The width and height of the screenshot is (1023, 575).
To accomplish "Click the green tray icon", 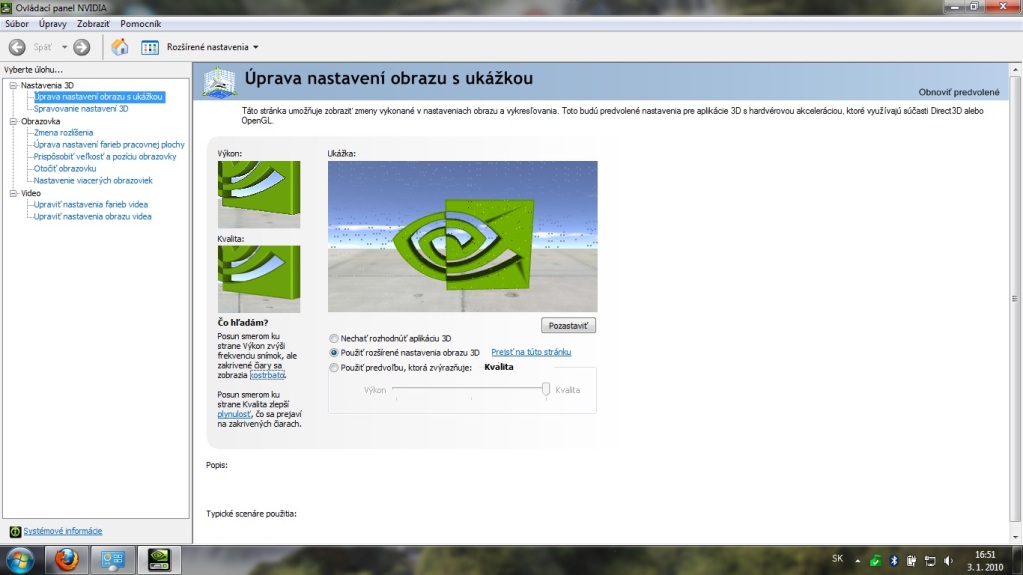I will pyautogui.click(x=876, y=561).
